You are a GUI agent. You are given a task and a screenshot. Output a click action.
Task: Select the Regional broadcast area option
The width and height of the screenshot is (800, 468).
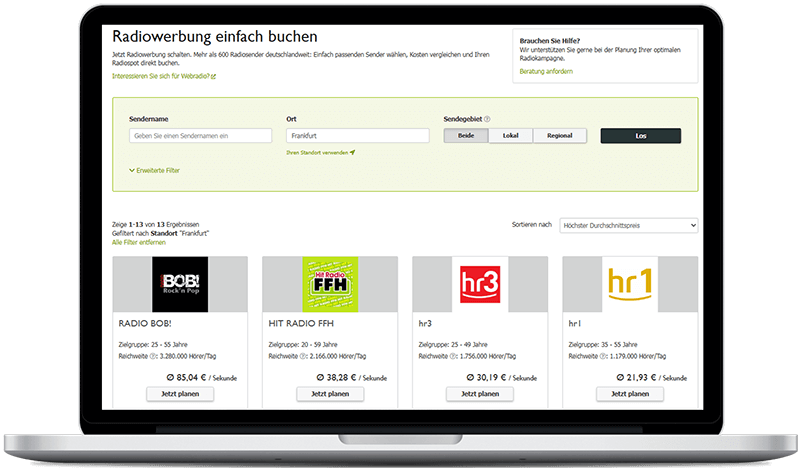pyautogui.click(x=559, y=136)
